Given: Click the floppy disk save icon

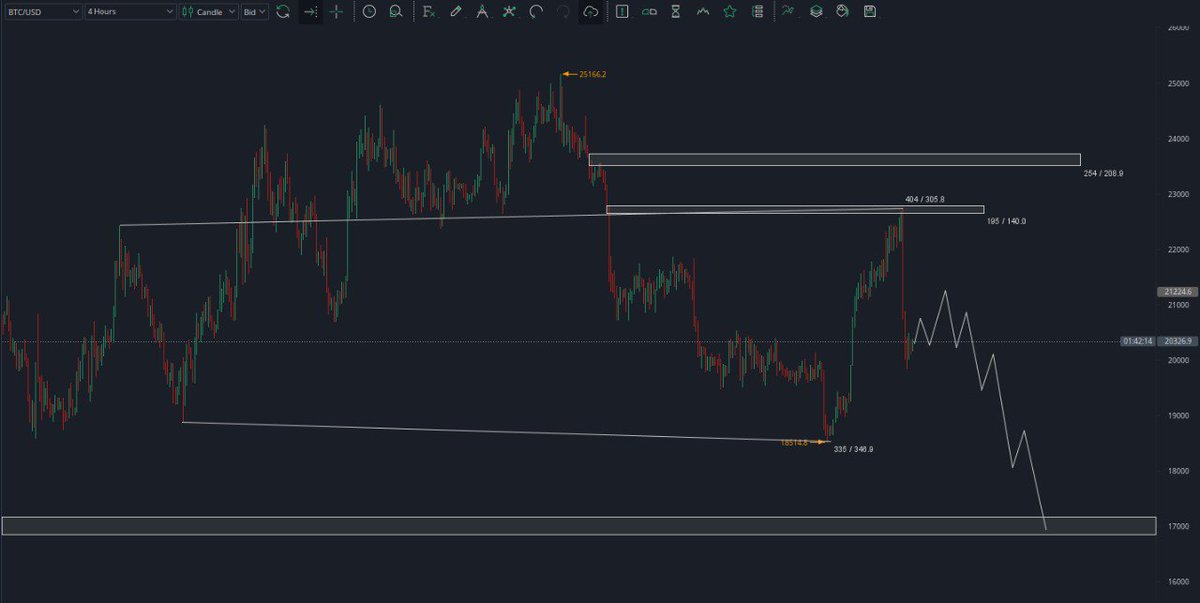Looking at the screenshot, I should 869,12.
